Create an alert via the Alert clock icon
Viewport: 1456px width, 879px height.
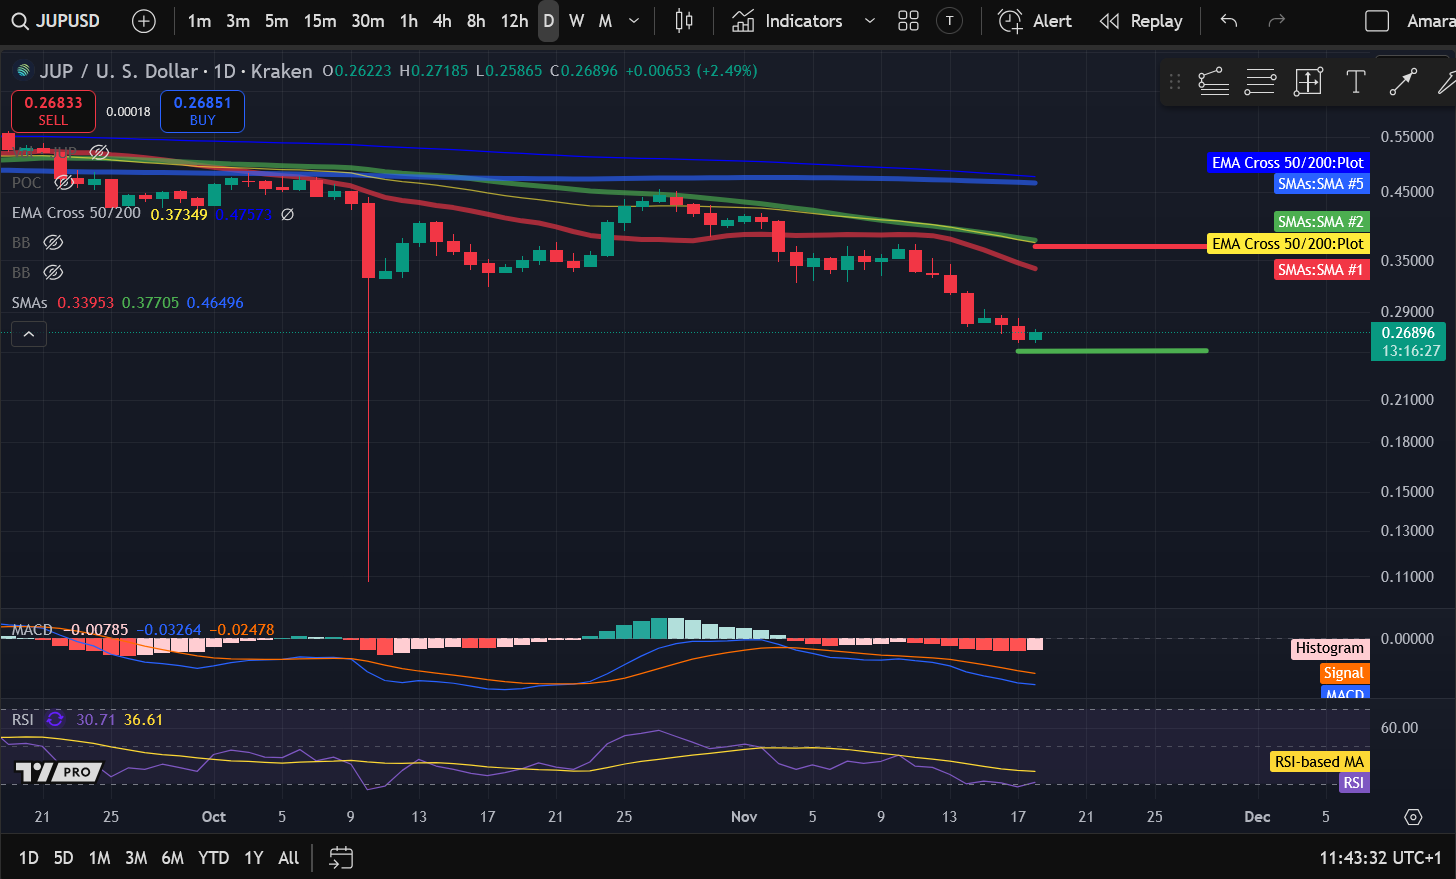click(x=1010, y=20)
